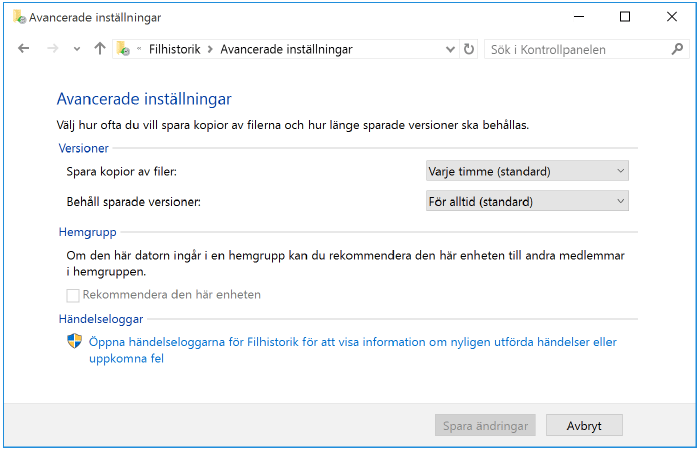700x456 pixels.
Task: Focus the Sök i Kontrollpanelen search field
Action: pos(575,49)
